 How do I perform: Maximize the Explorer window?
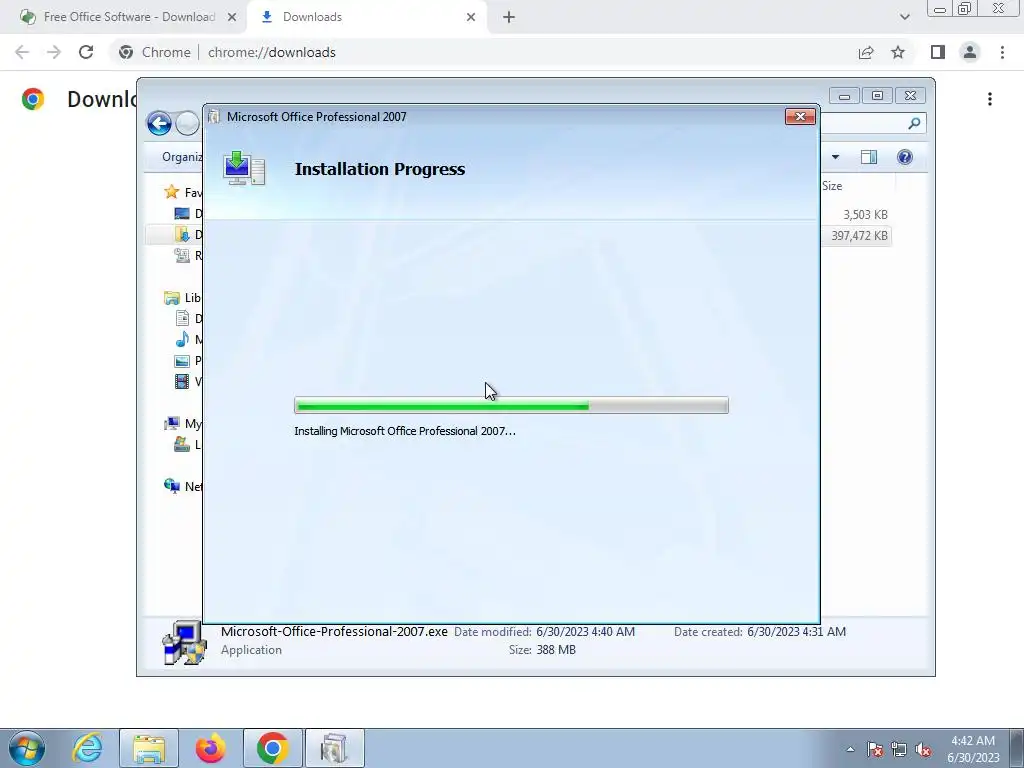(877, 96)
